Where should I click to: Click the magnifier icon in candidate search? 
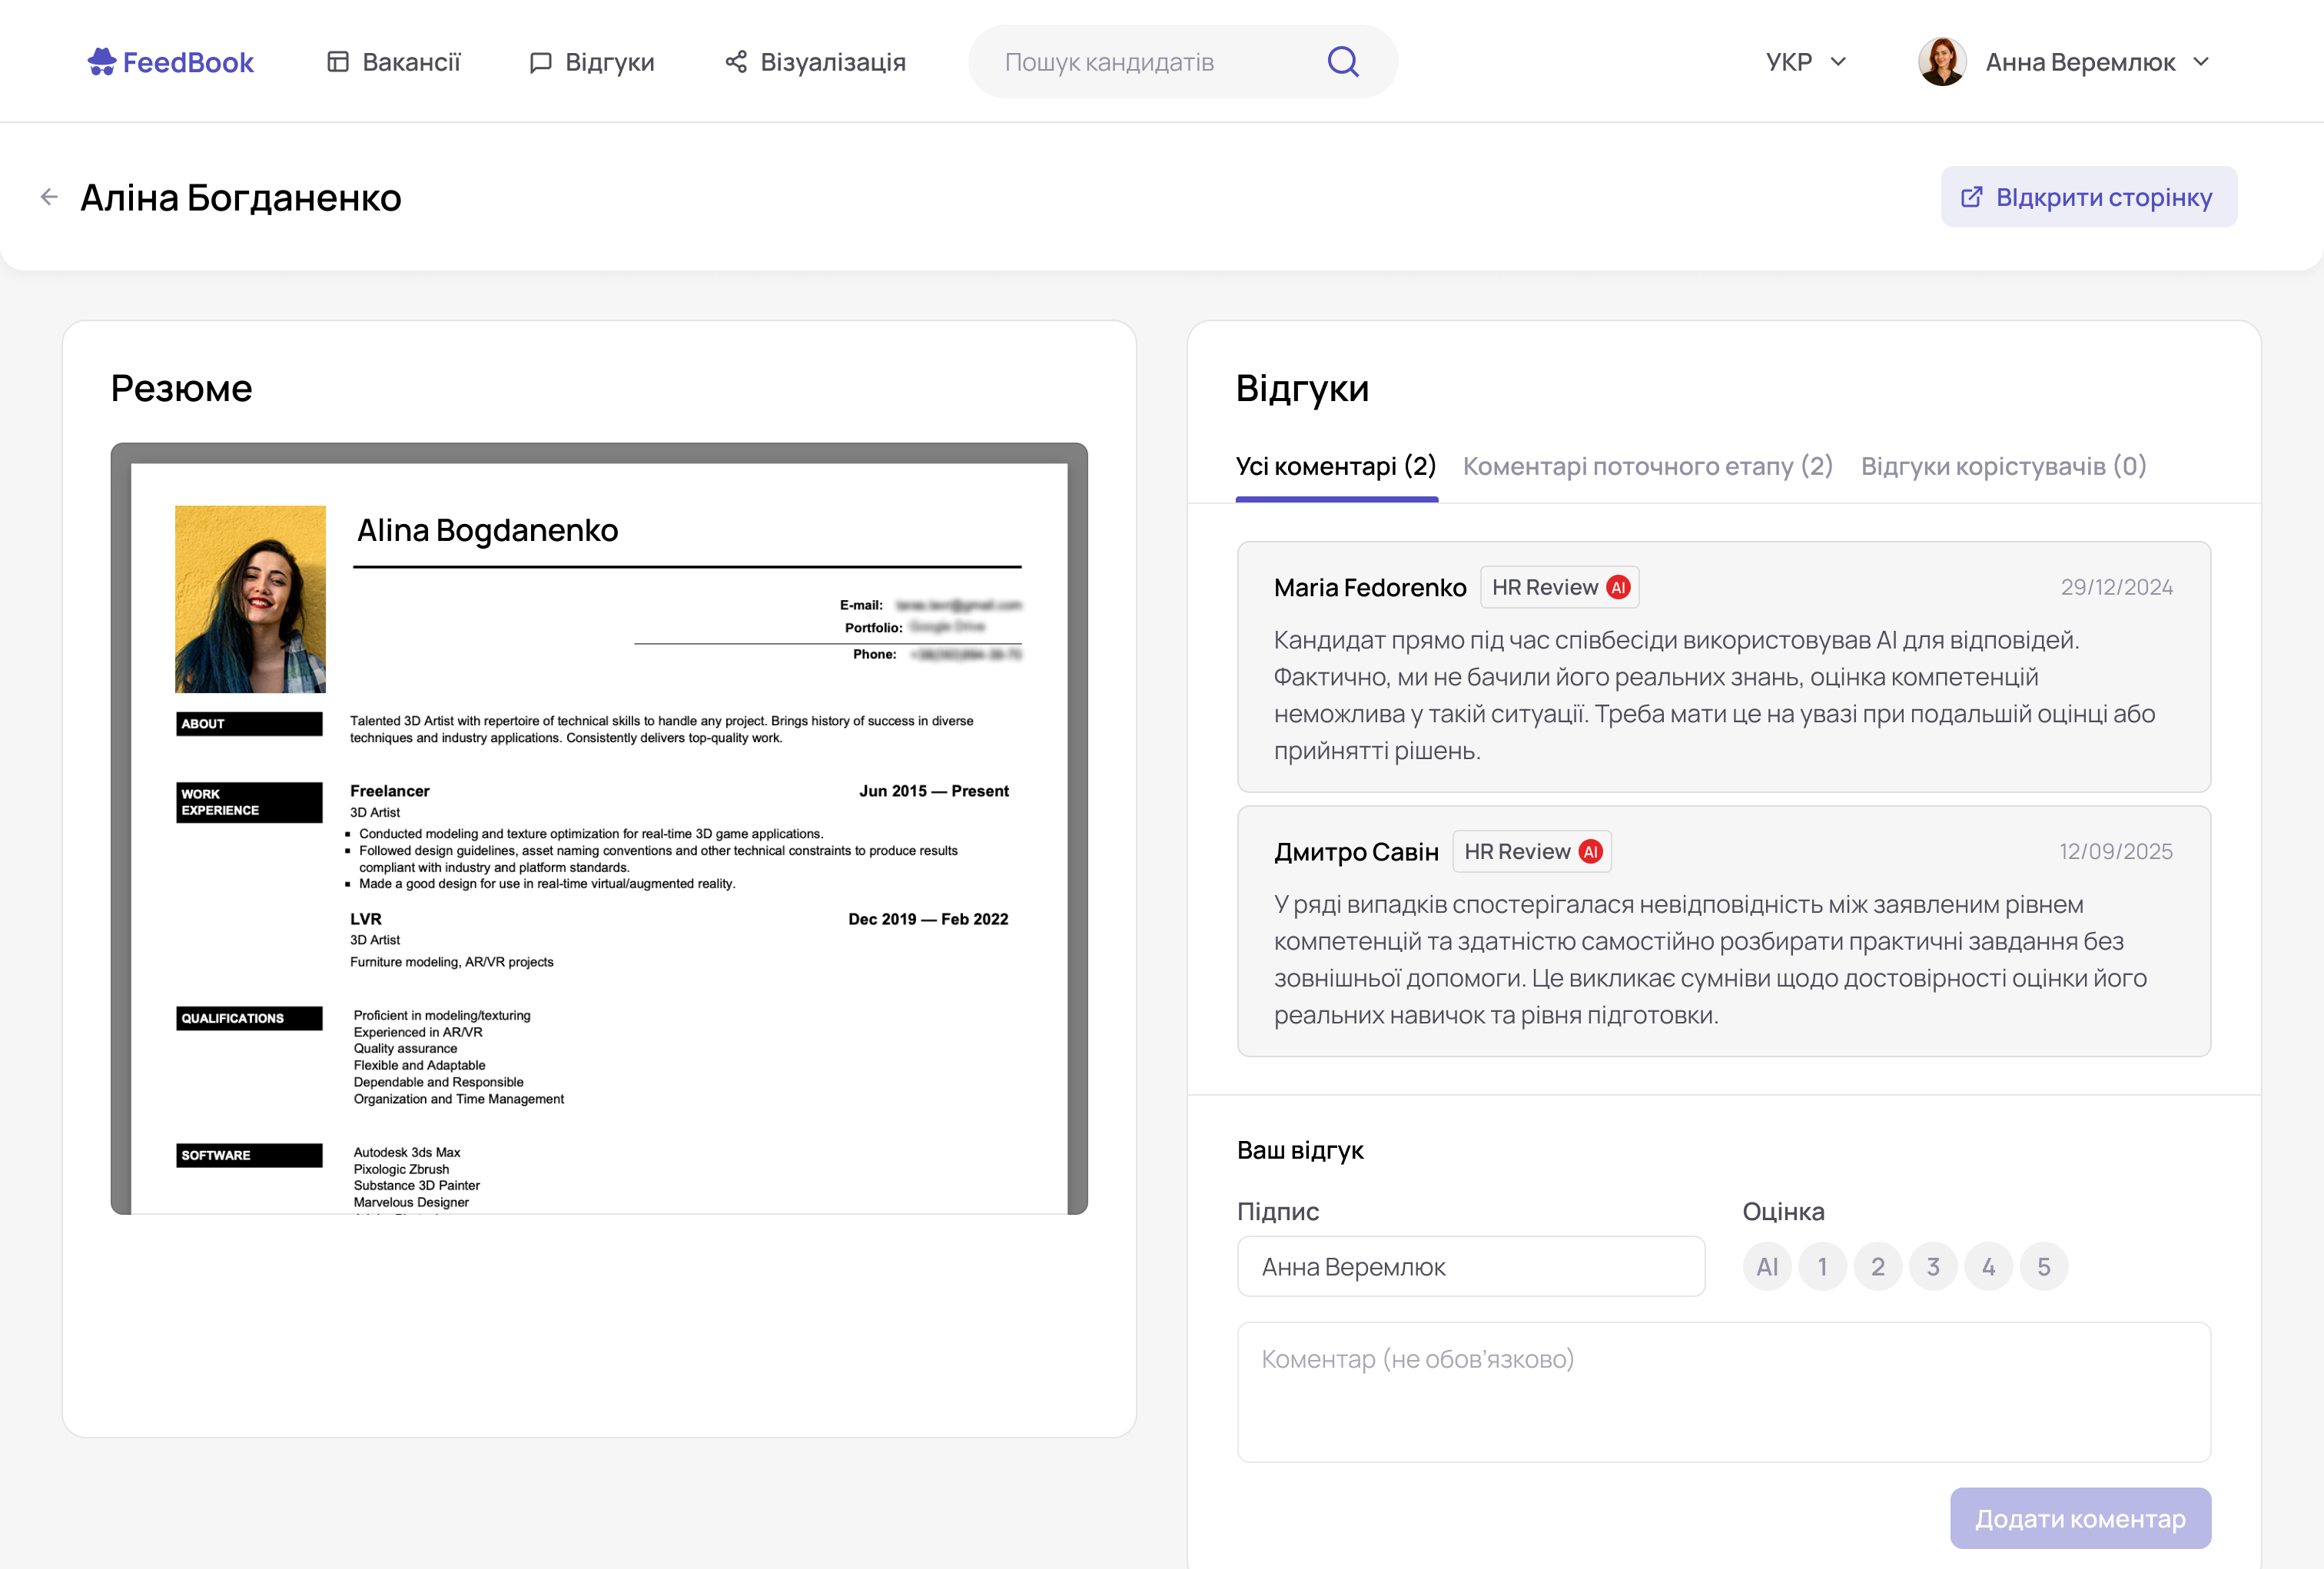(1343, 61)
